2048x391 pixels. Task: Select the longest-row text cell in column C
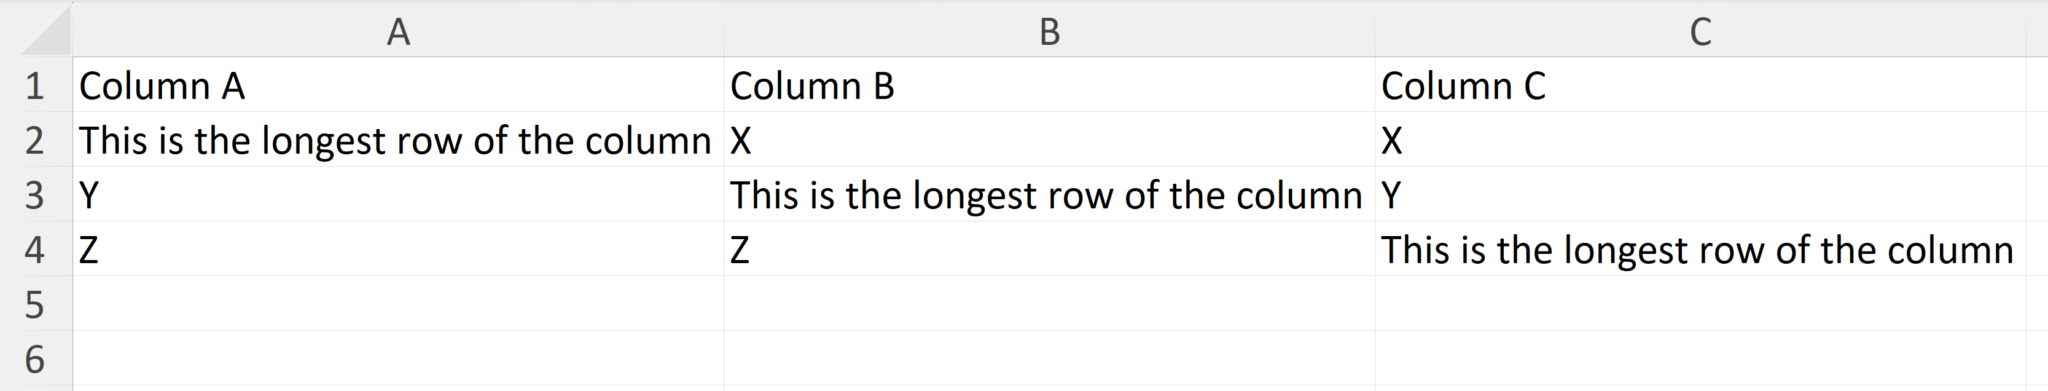(1700, 248)
